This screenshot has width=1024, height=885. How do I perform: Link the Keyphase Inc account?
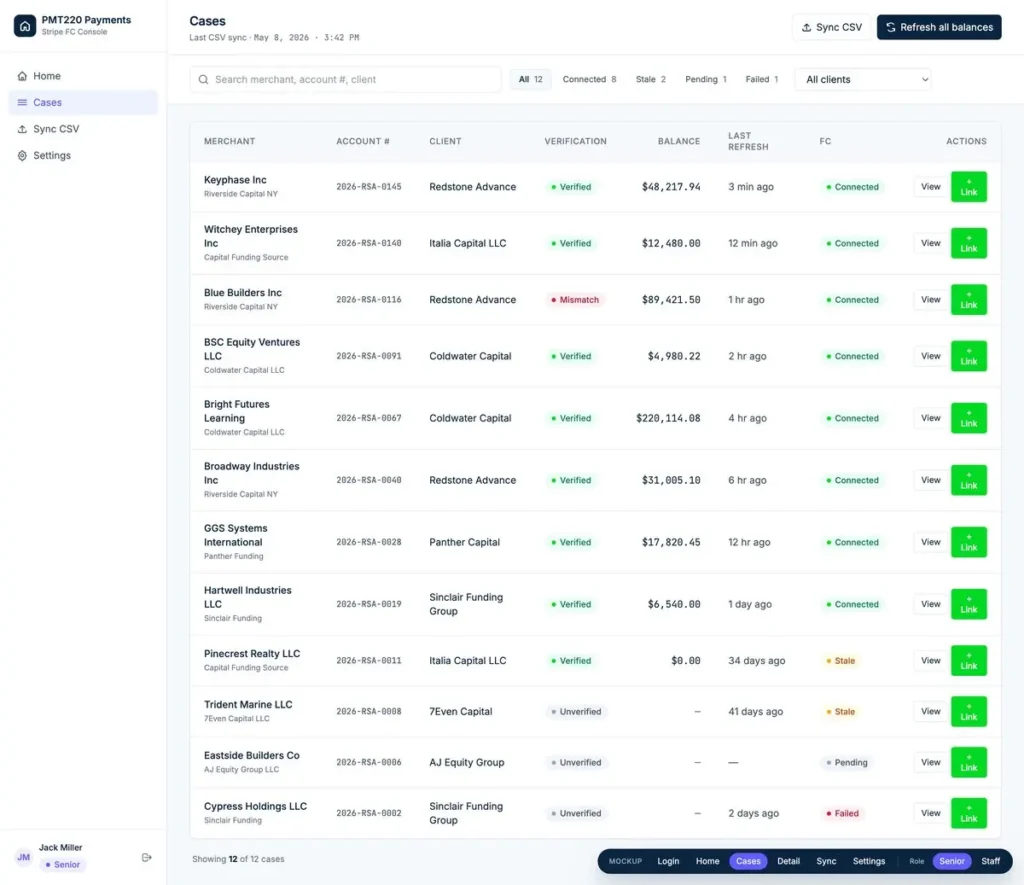point(968,187)
